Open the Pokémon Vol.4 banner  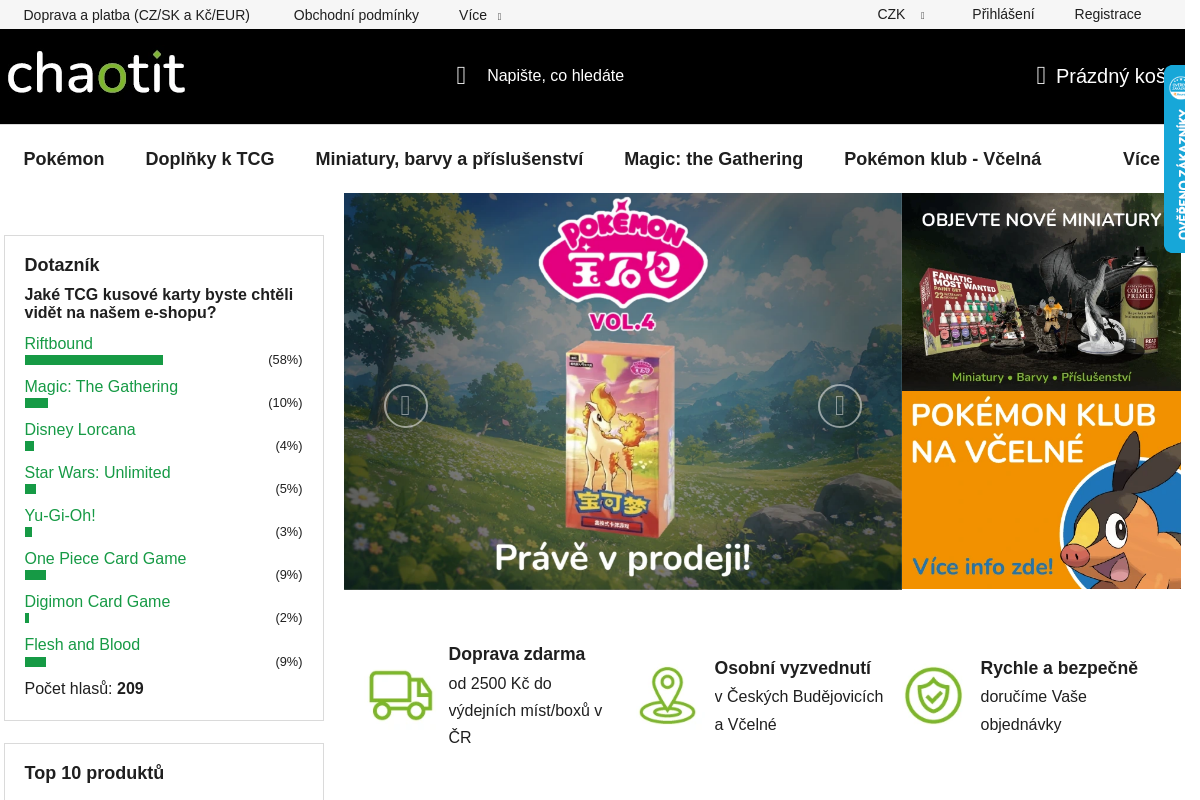(x=622, y=391)
